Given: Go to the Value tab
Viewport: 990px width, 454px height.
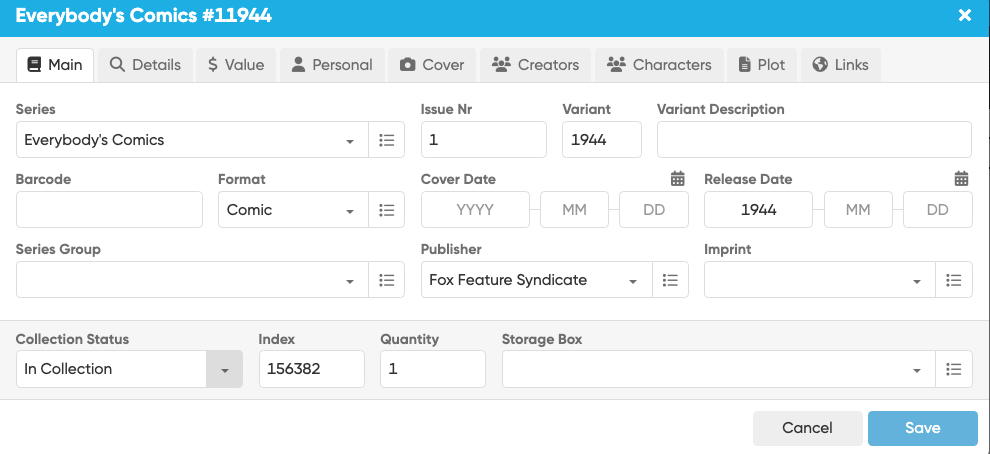Looking at the screenshot, I should pos(236,65).
